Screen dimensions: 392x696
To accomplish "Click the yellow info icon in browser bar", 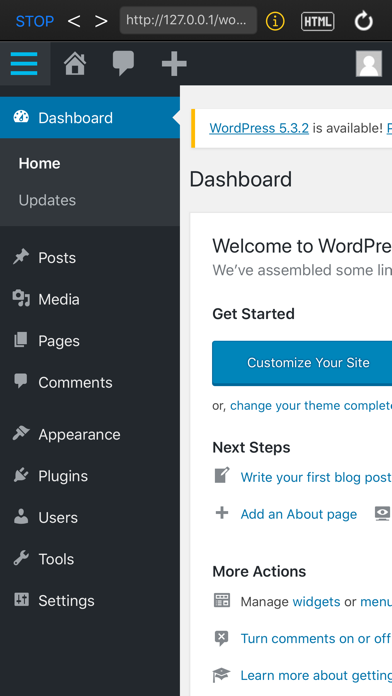I will pos(275,21).
